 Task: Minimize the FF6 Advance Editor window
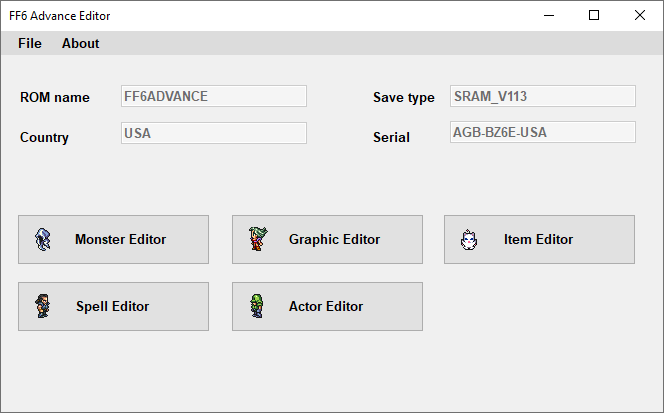click(x=549, y=16)
